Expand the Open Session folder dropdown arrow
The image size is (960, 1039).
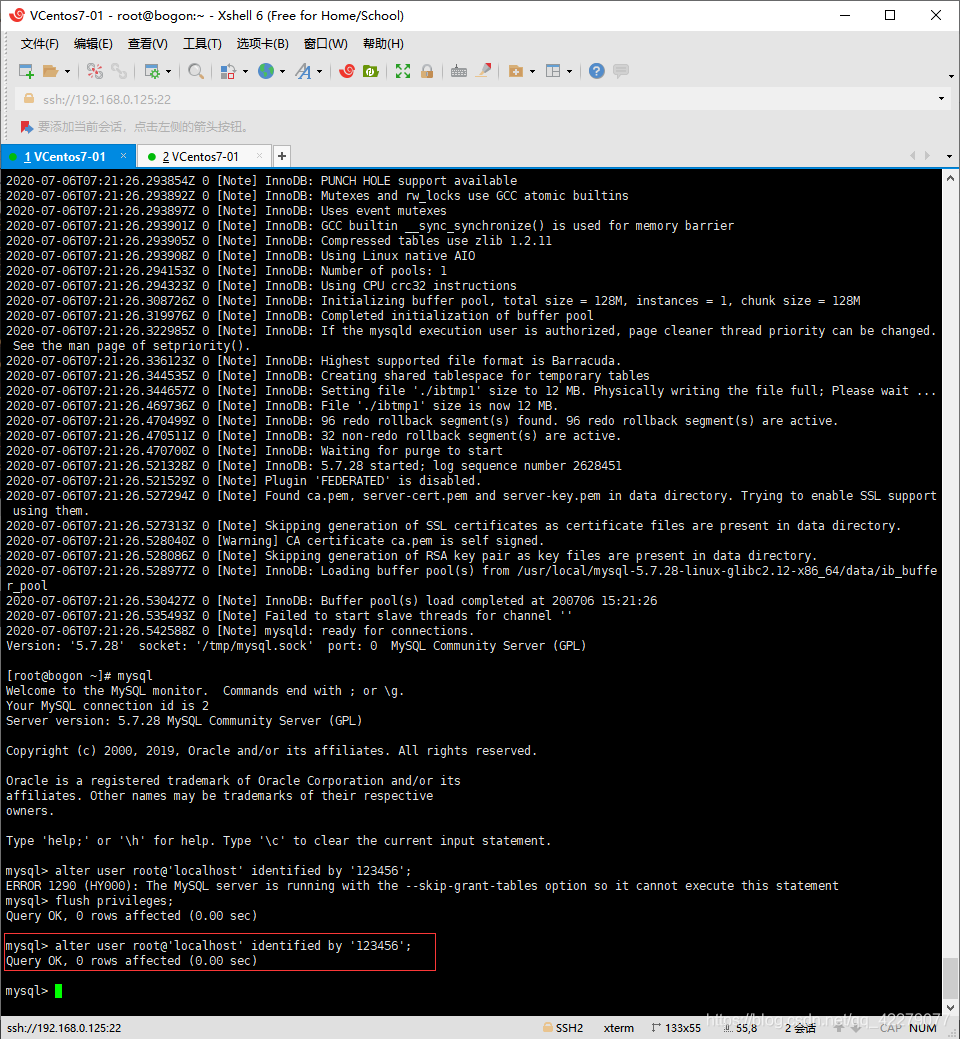(67, 72)
